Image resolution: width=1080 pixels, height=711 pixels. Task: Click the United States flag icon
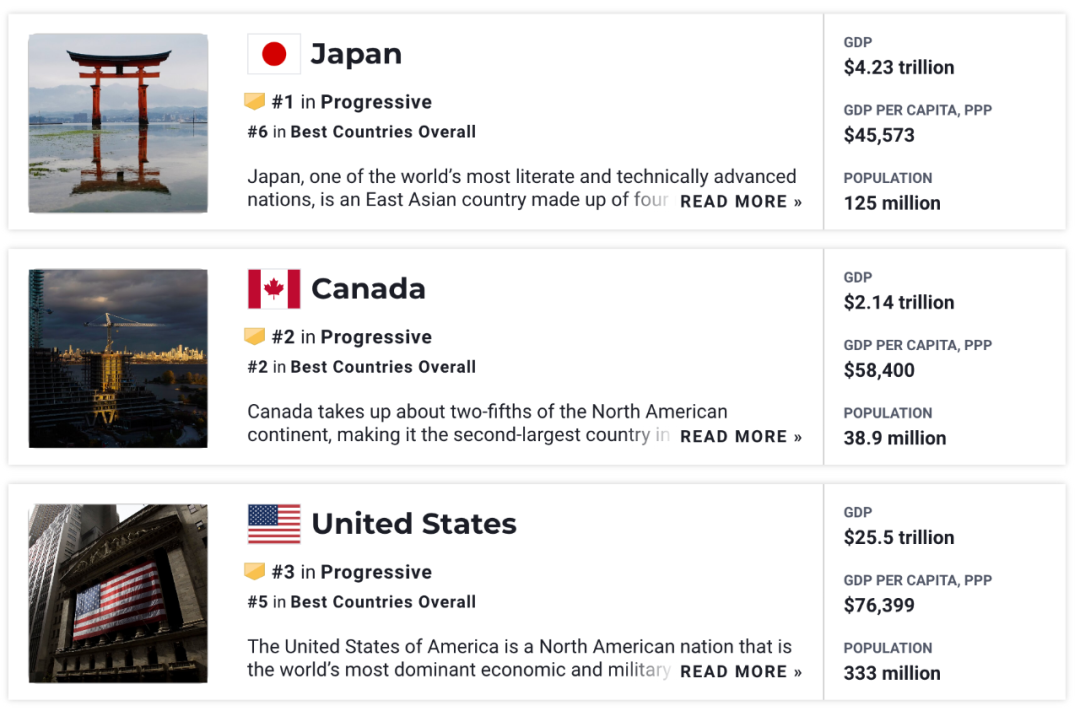click(274, 524)
